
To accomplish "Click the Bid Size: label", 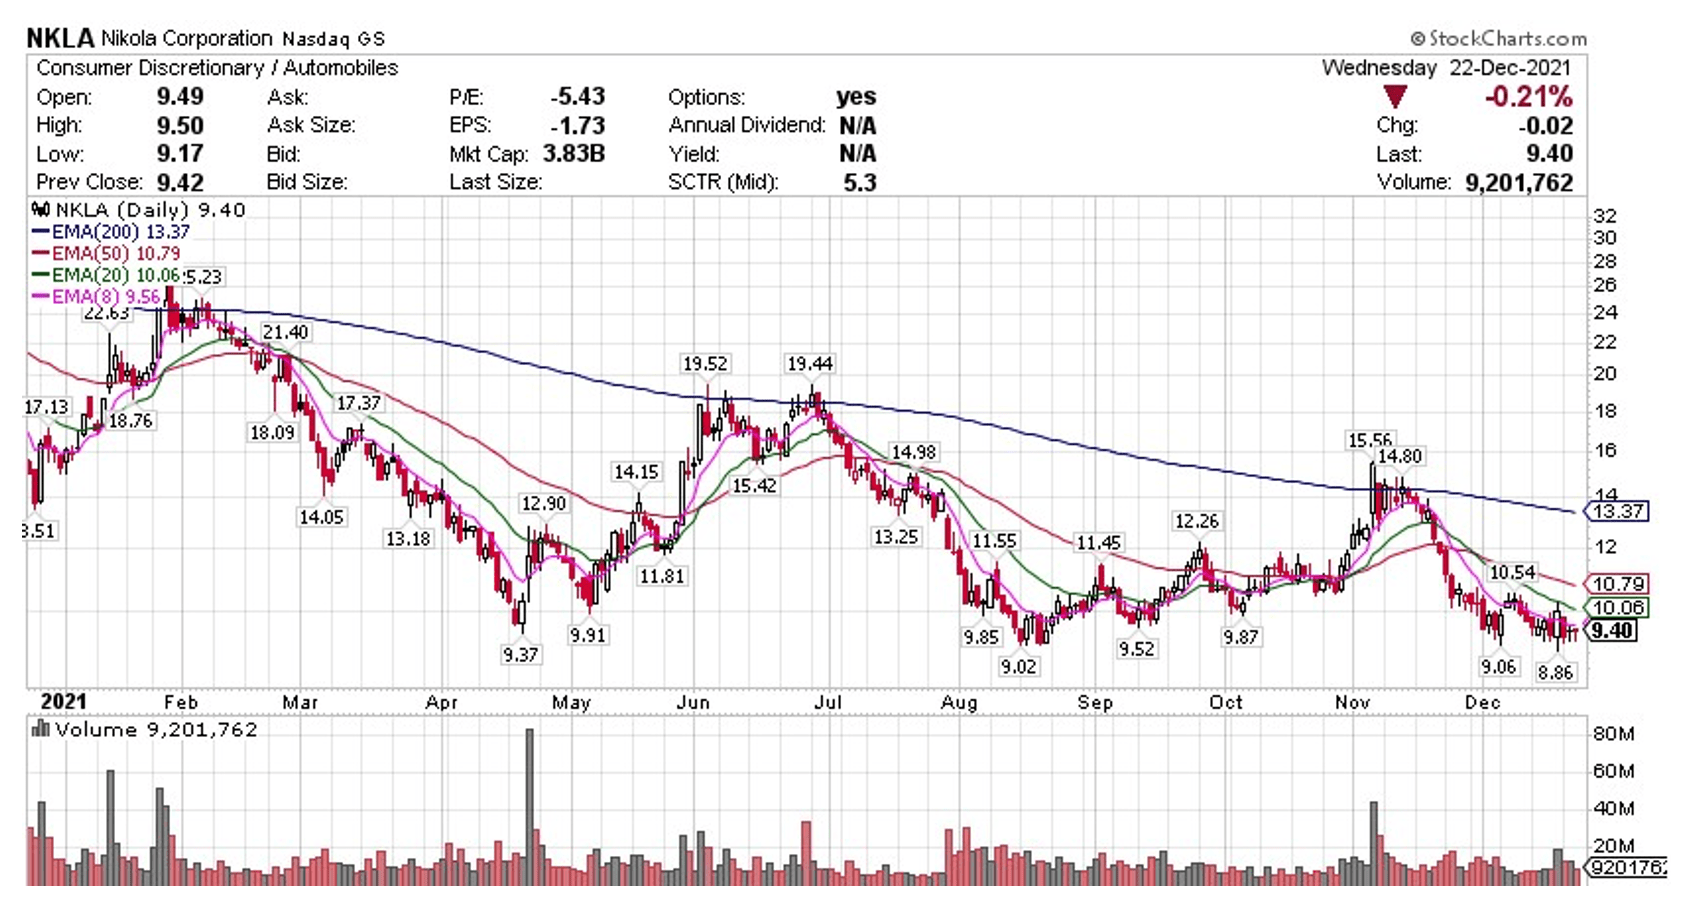I will (307, 183).
